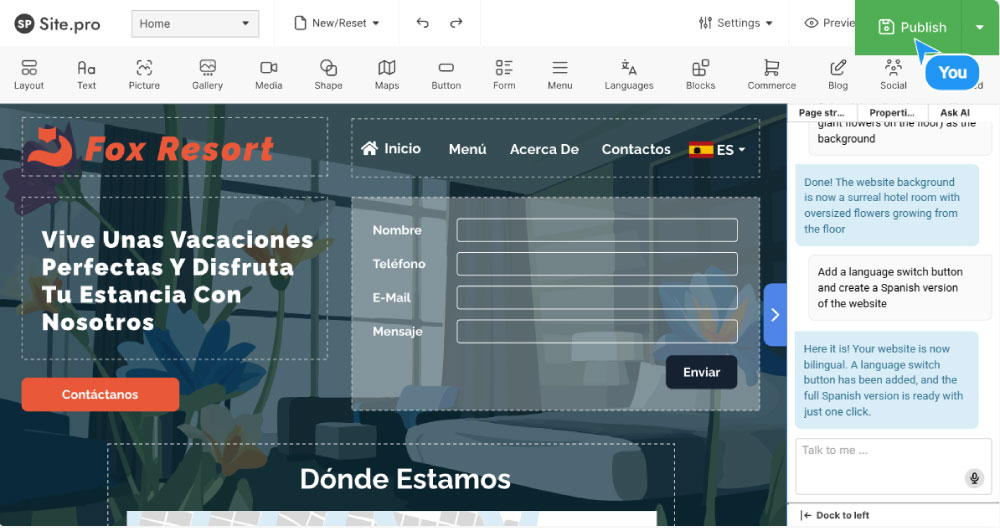Select the Shape tool

click(328, 74)
